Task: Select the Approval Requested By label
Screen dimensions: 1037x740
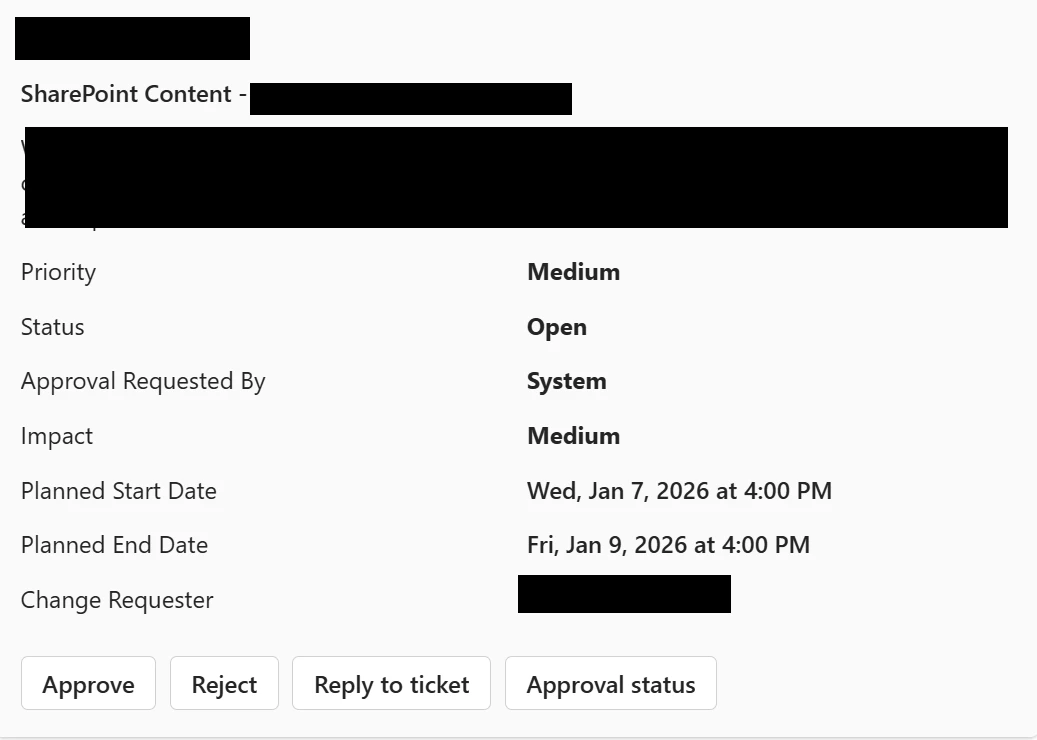Action: [143, 381]
